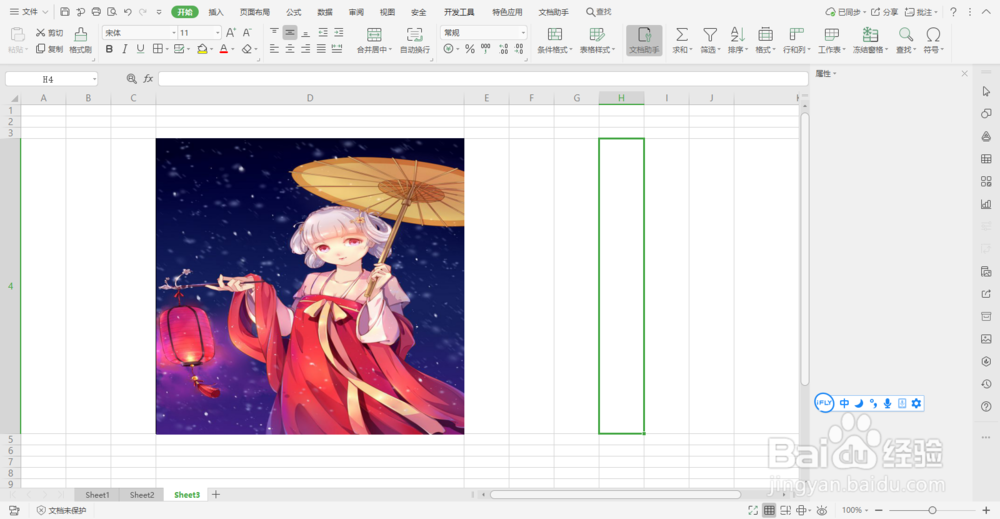Switch to the 公式 (Formulas) tab
This screenshot has height=519, width=1000.
click(x=293, y=12)
